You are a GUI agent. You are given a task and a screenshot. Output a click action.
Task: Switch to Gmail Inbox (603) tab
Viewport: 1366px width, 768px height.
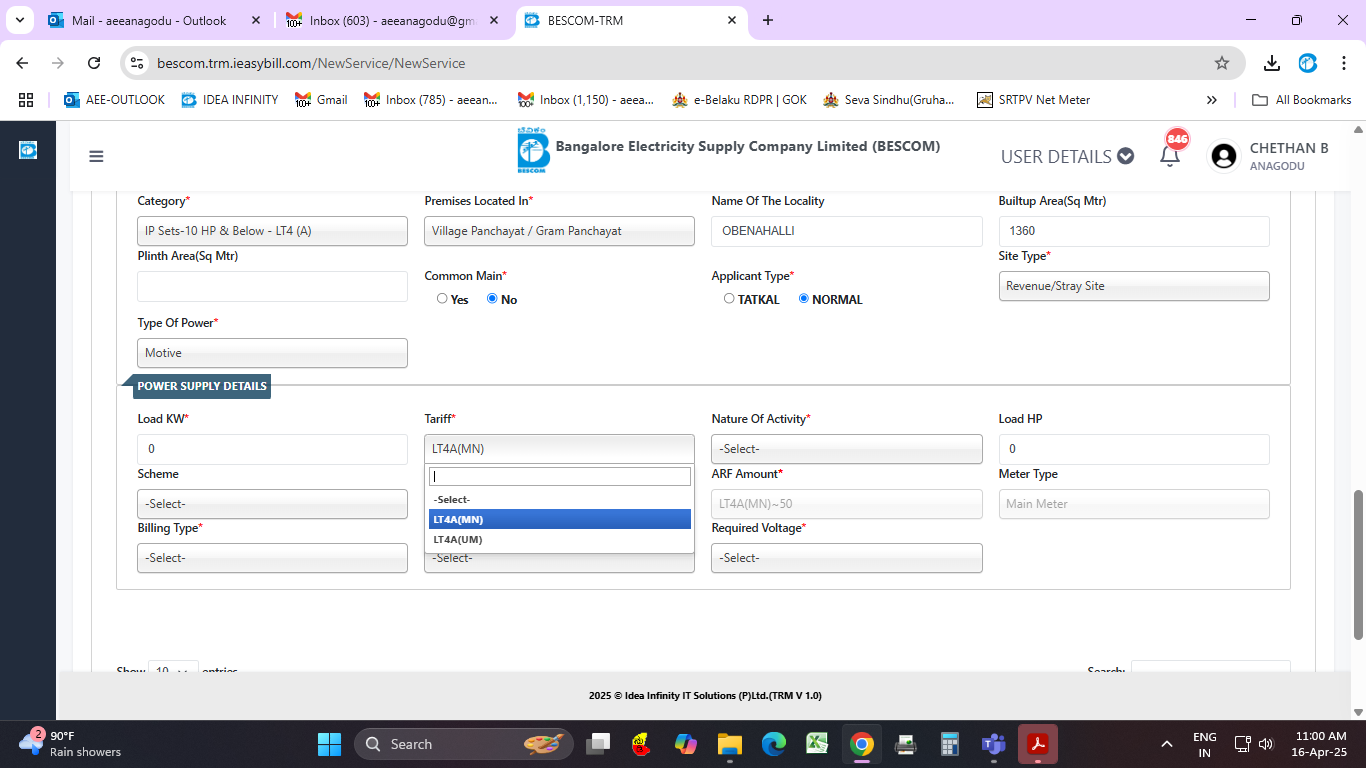pos(394,20)
